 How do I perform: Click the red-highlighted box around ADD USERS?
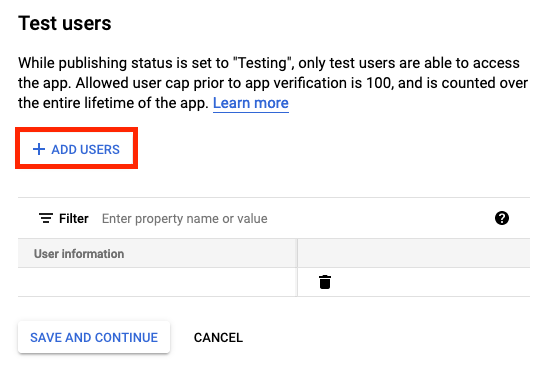[x=76, y=148]
